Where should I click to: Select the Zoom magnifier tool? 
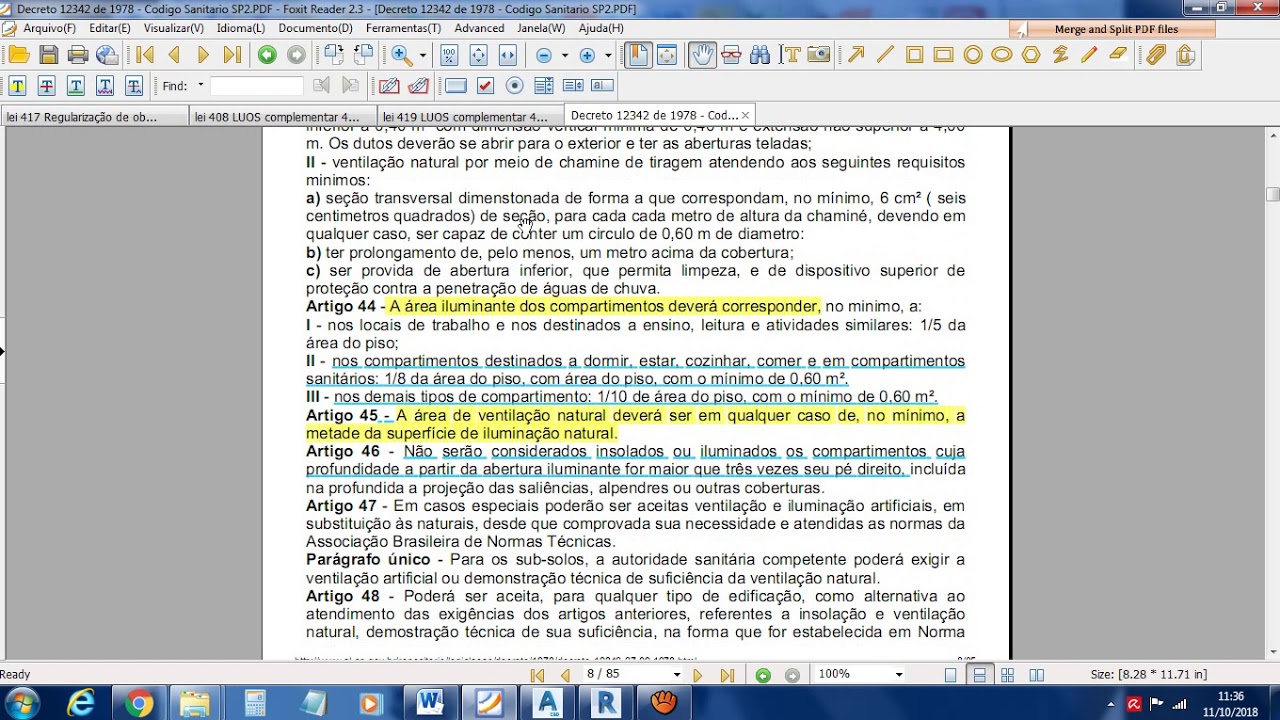pyautogui.click(x=402, y=55)
